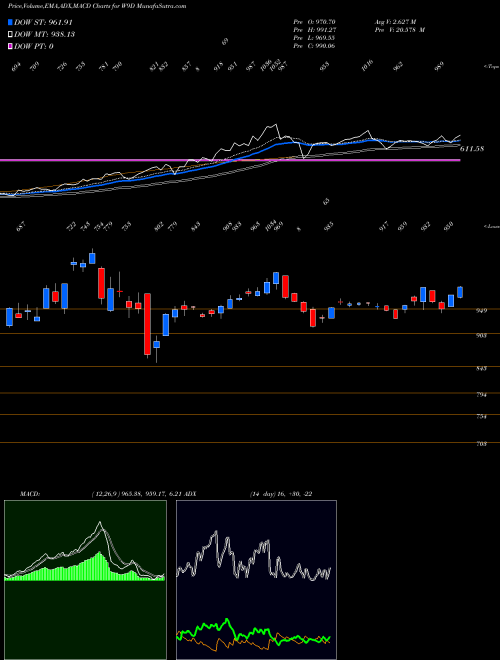Image resolution: width=500 pixels, height=660 pixels.
Task: Open the ADX indicator chart panel
Action: [x=256, y=580]
